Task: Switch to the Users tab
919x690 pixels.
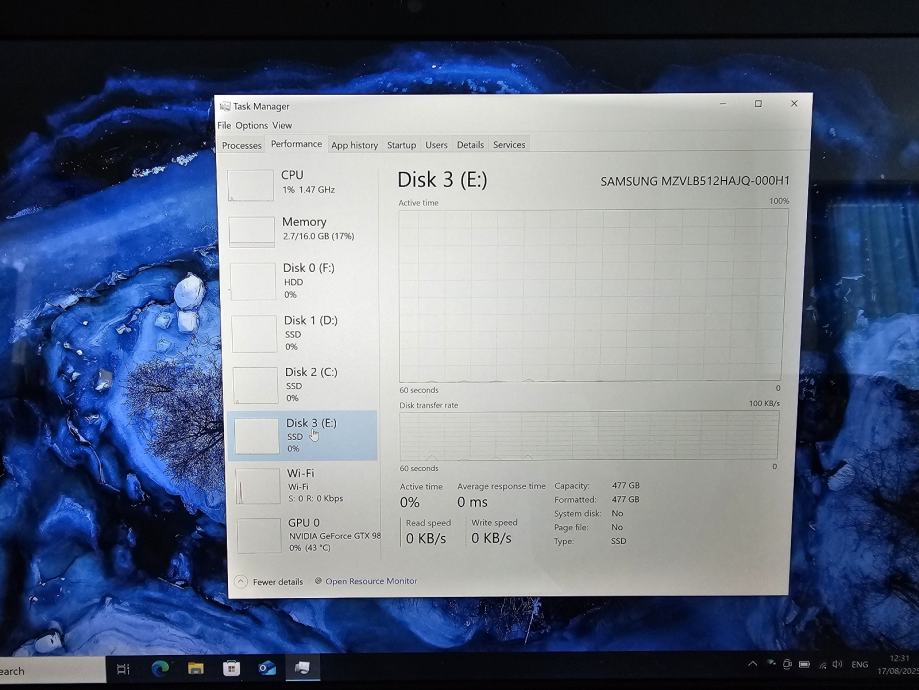Action: pyautogui.click(x=436, y=145)
